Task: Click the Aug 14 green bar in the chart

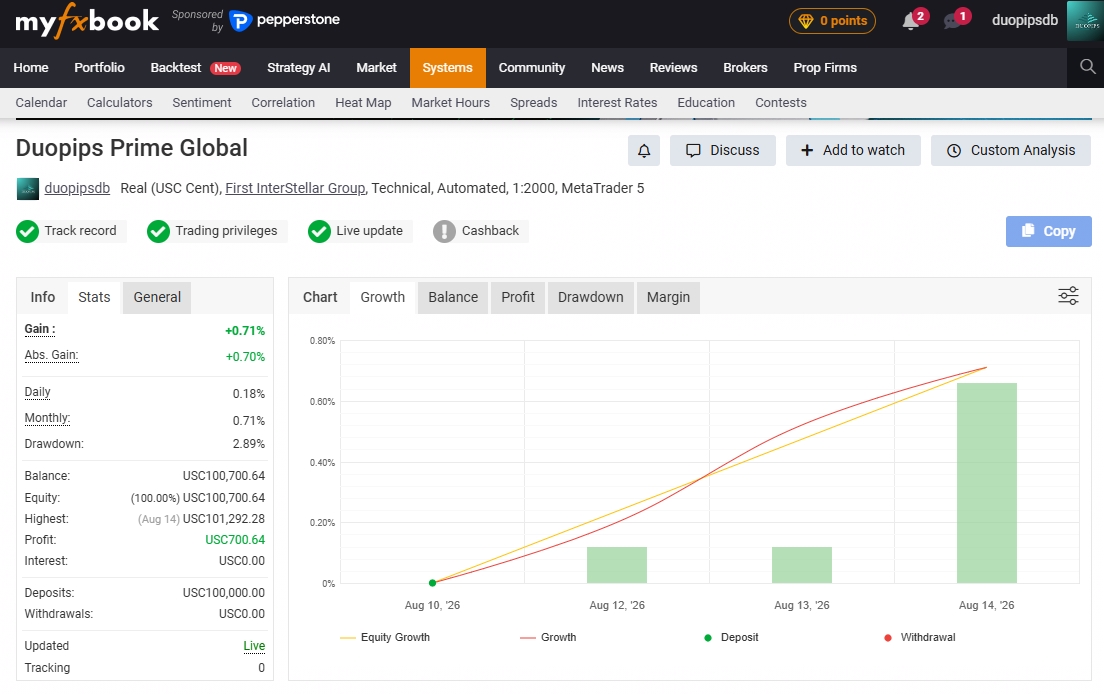Action: (x=986, y=483)
